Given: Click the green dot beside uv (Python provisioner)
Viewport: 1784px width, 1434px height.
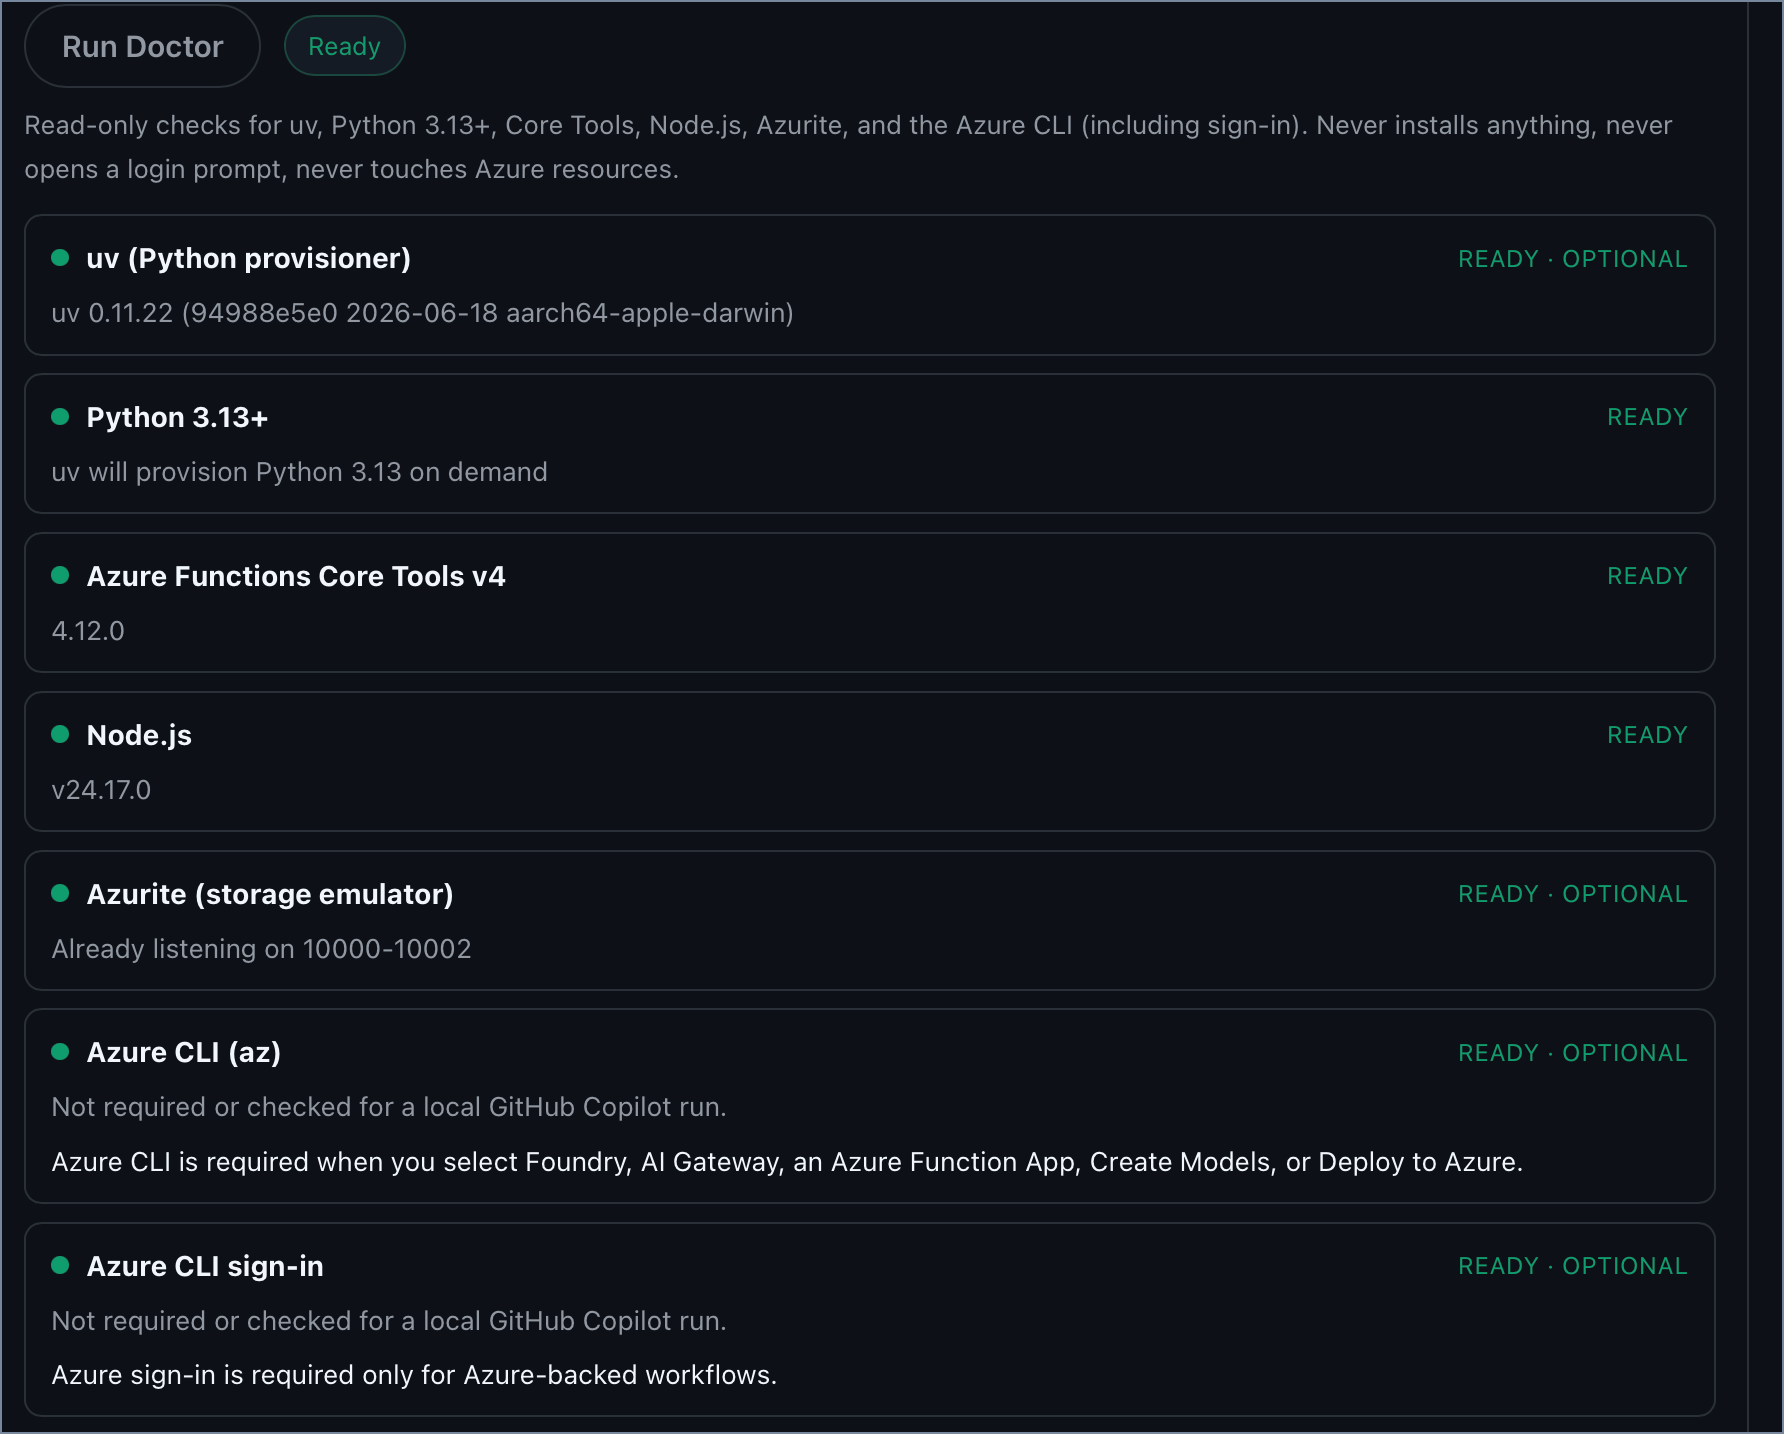Looking at the screenshot, I should click(60, 258).
